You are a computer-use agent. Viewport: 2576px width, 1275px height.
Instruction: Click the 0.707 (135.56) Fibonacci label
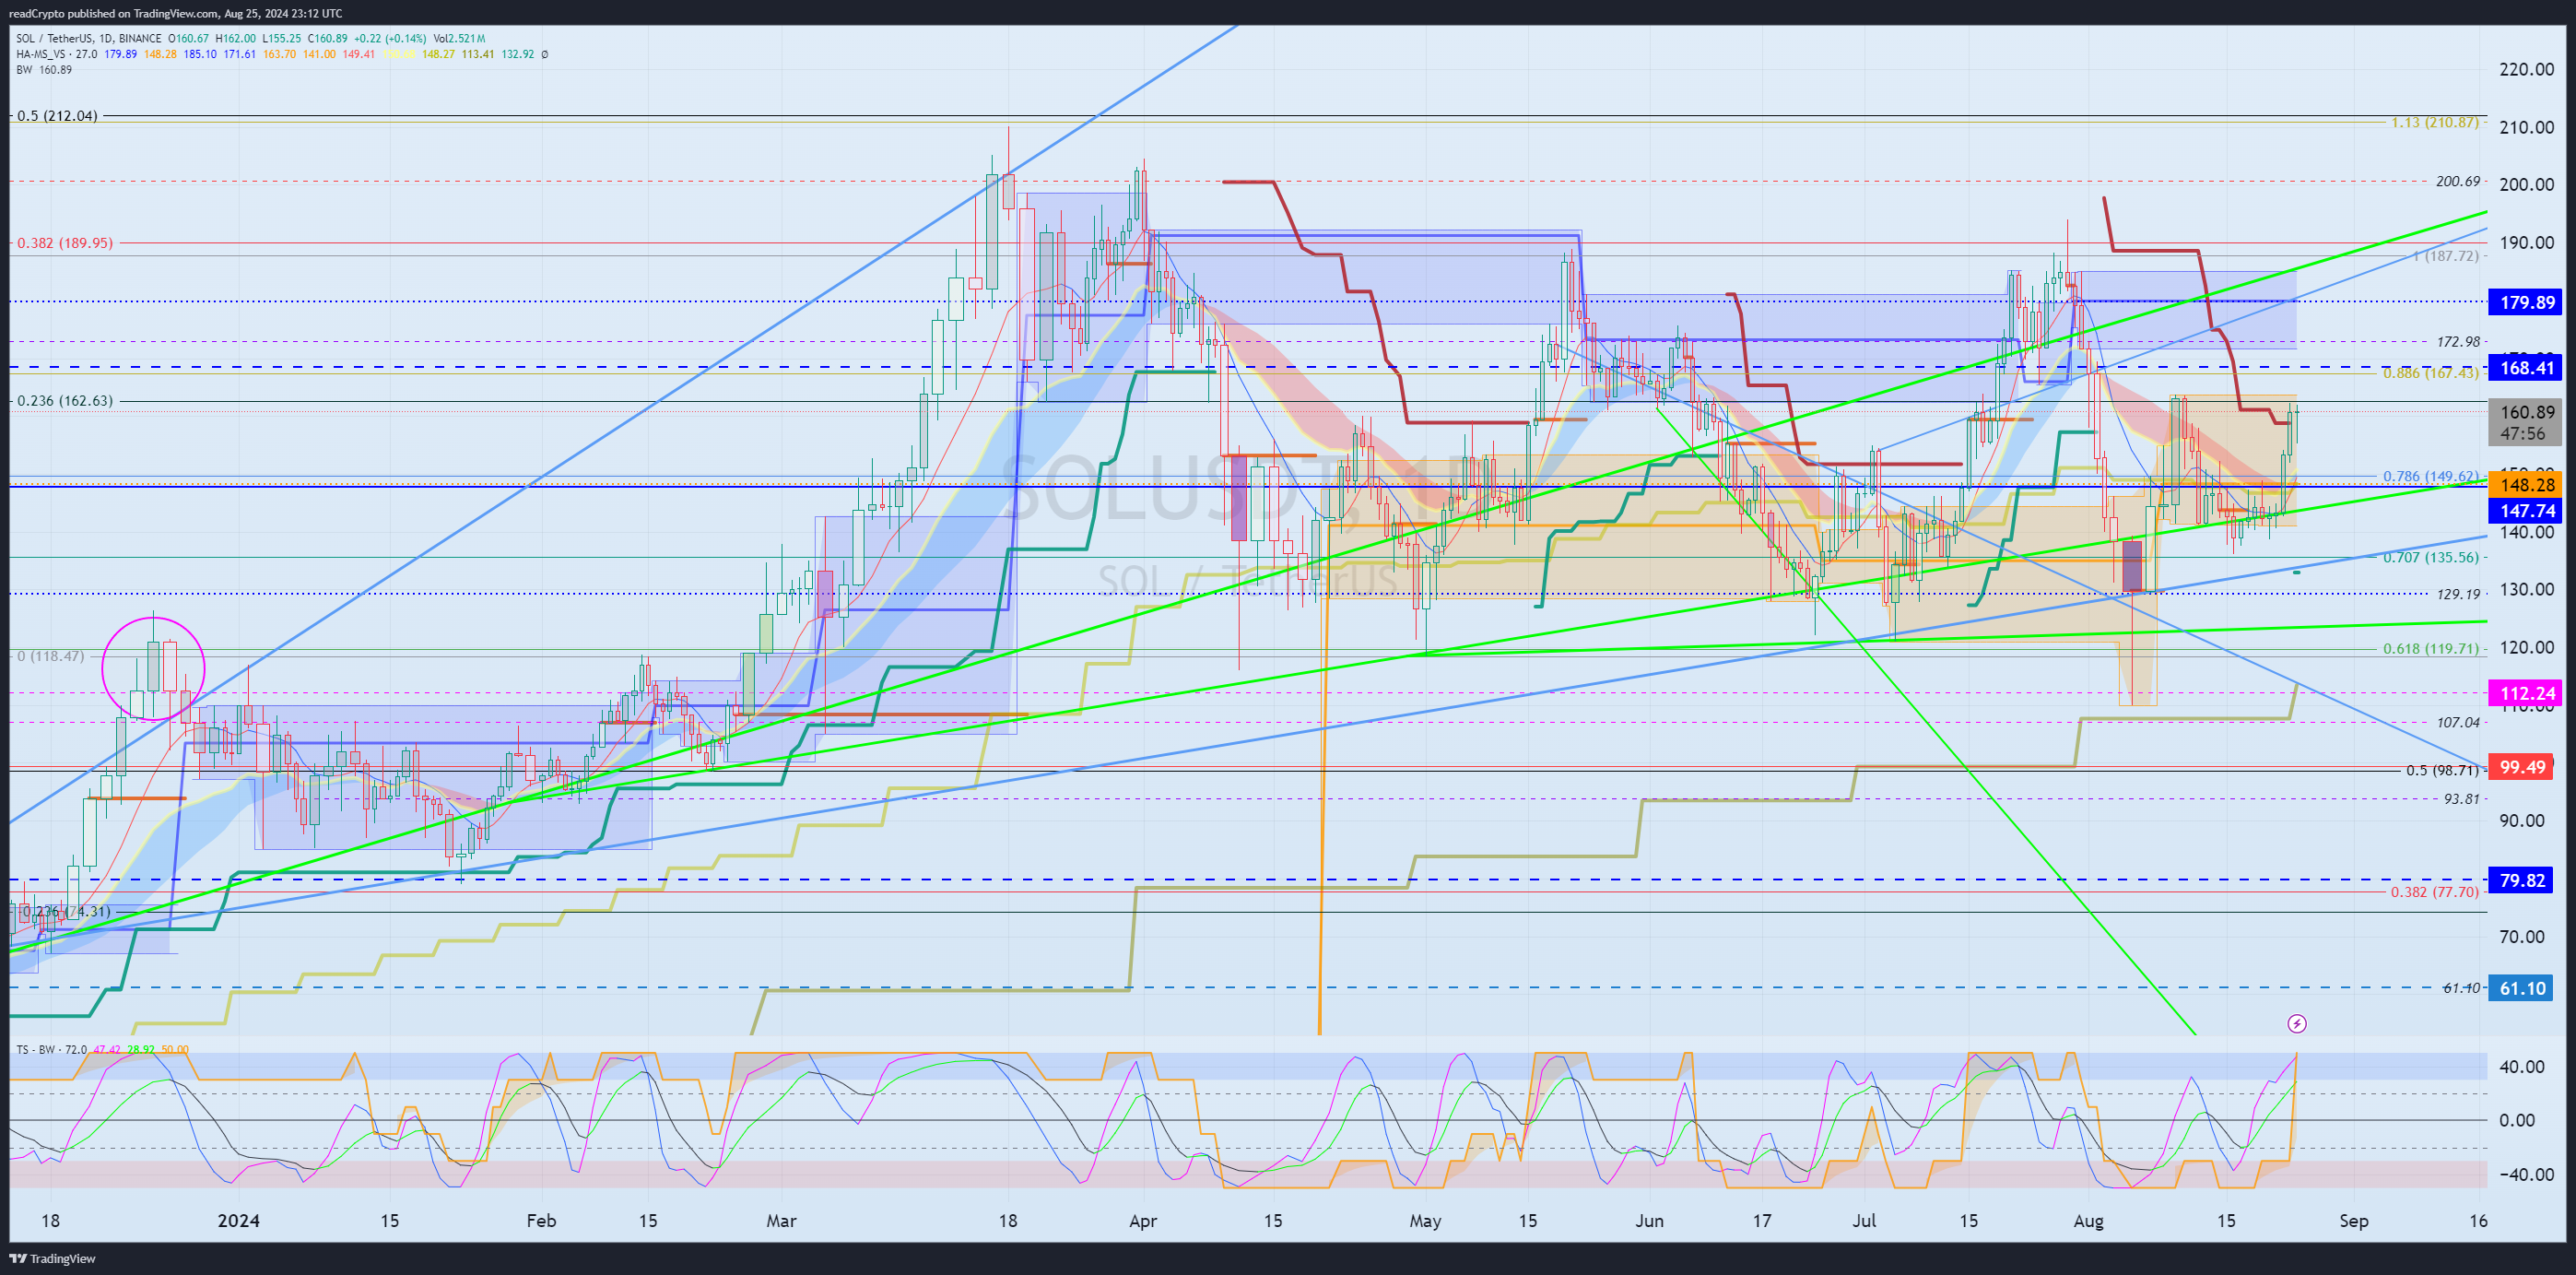pos(2431,557)
